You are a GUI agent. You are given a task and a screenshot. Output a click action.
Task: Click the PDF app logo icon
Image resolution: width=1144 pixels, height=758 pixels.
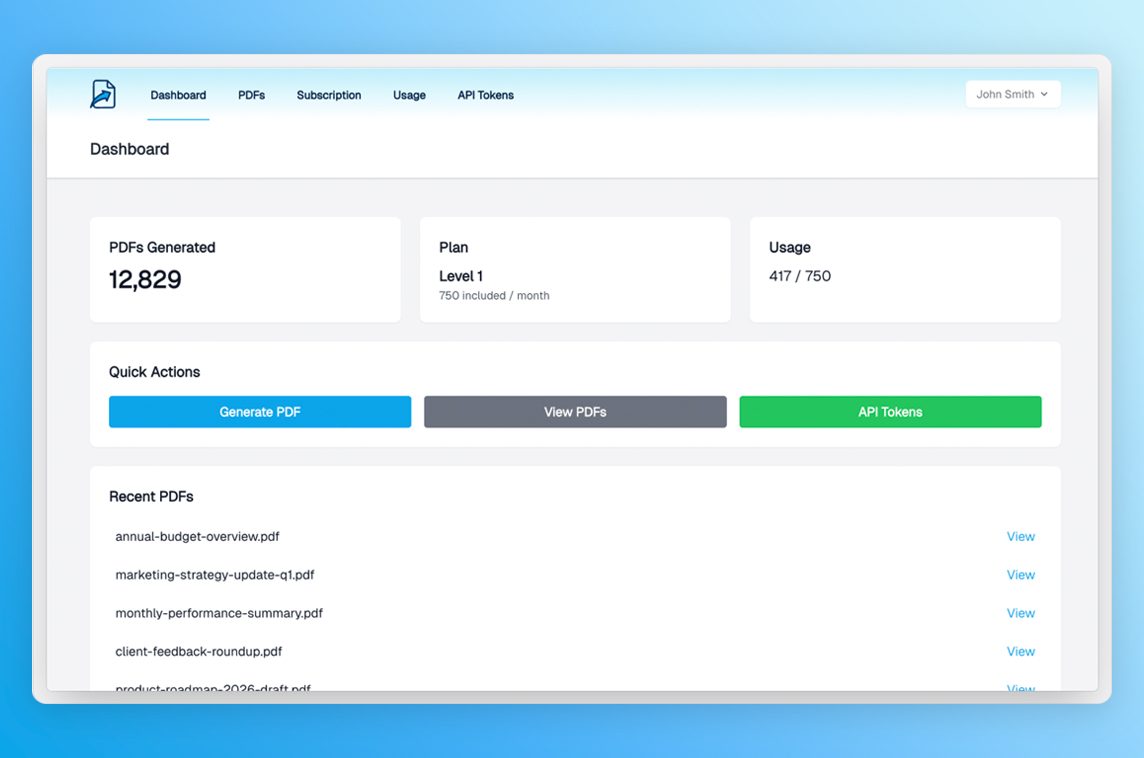tap(103, 94)
